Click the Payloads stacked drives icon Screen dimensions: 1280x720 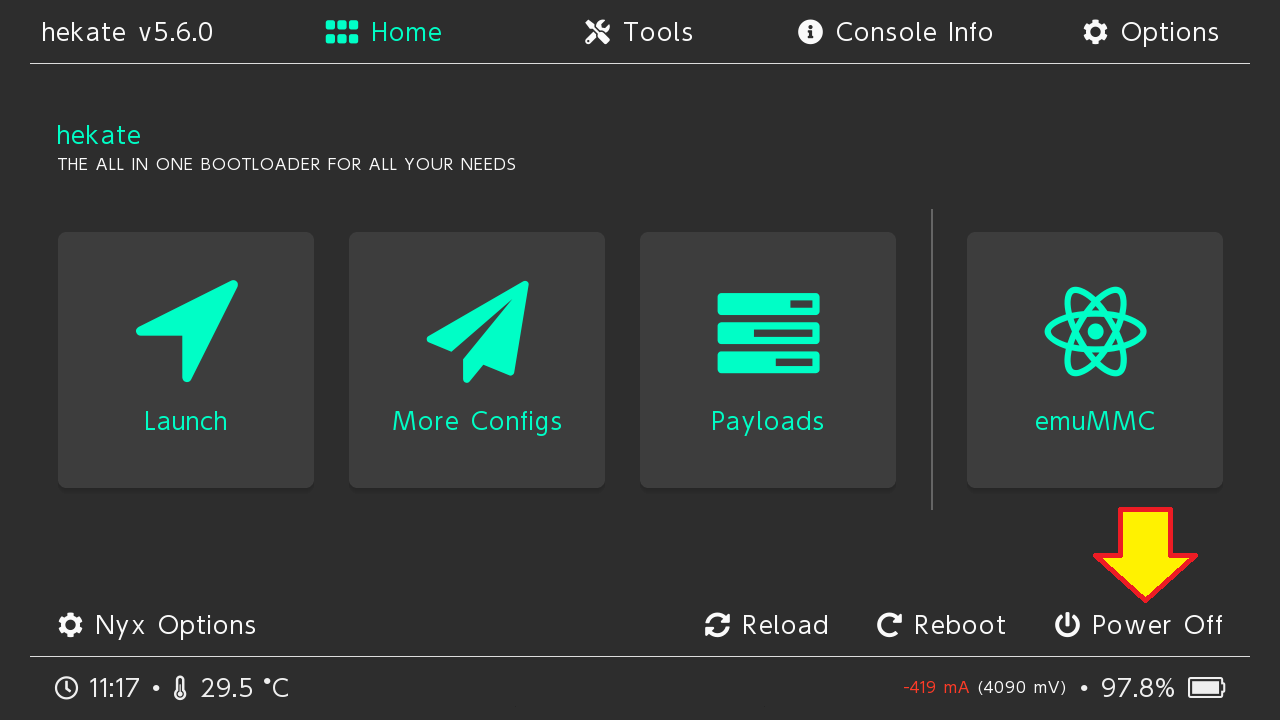(768, 332)
